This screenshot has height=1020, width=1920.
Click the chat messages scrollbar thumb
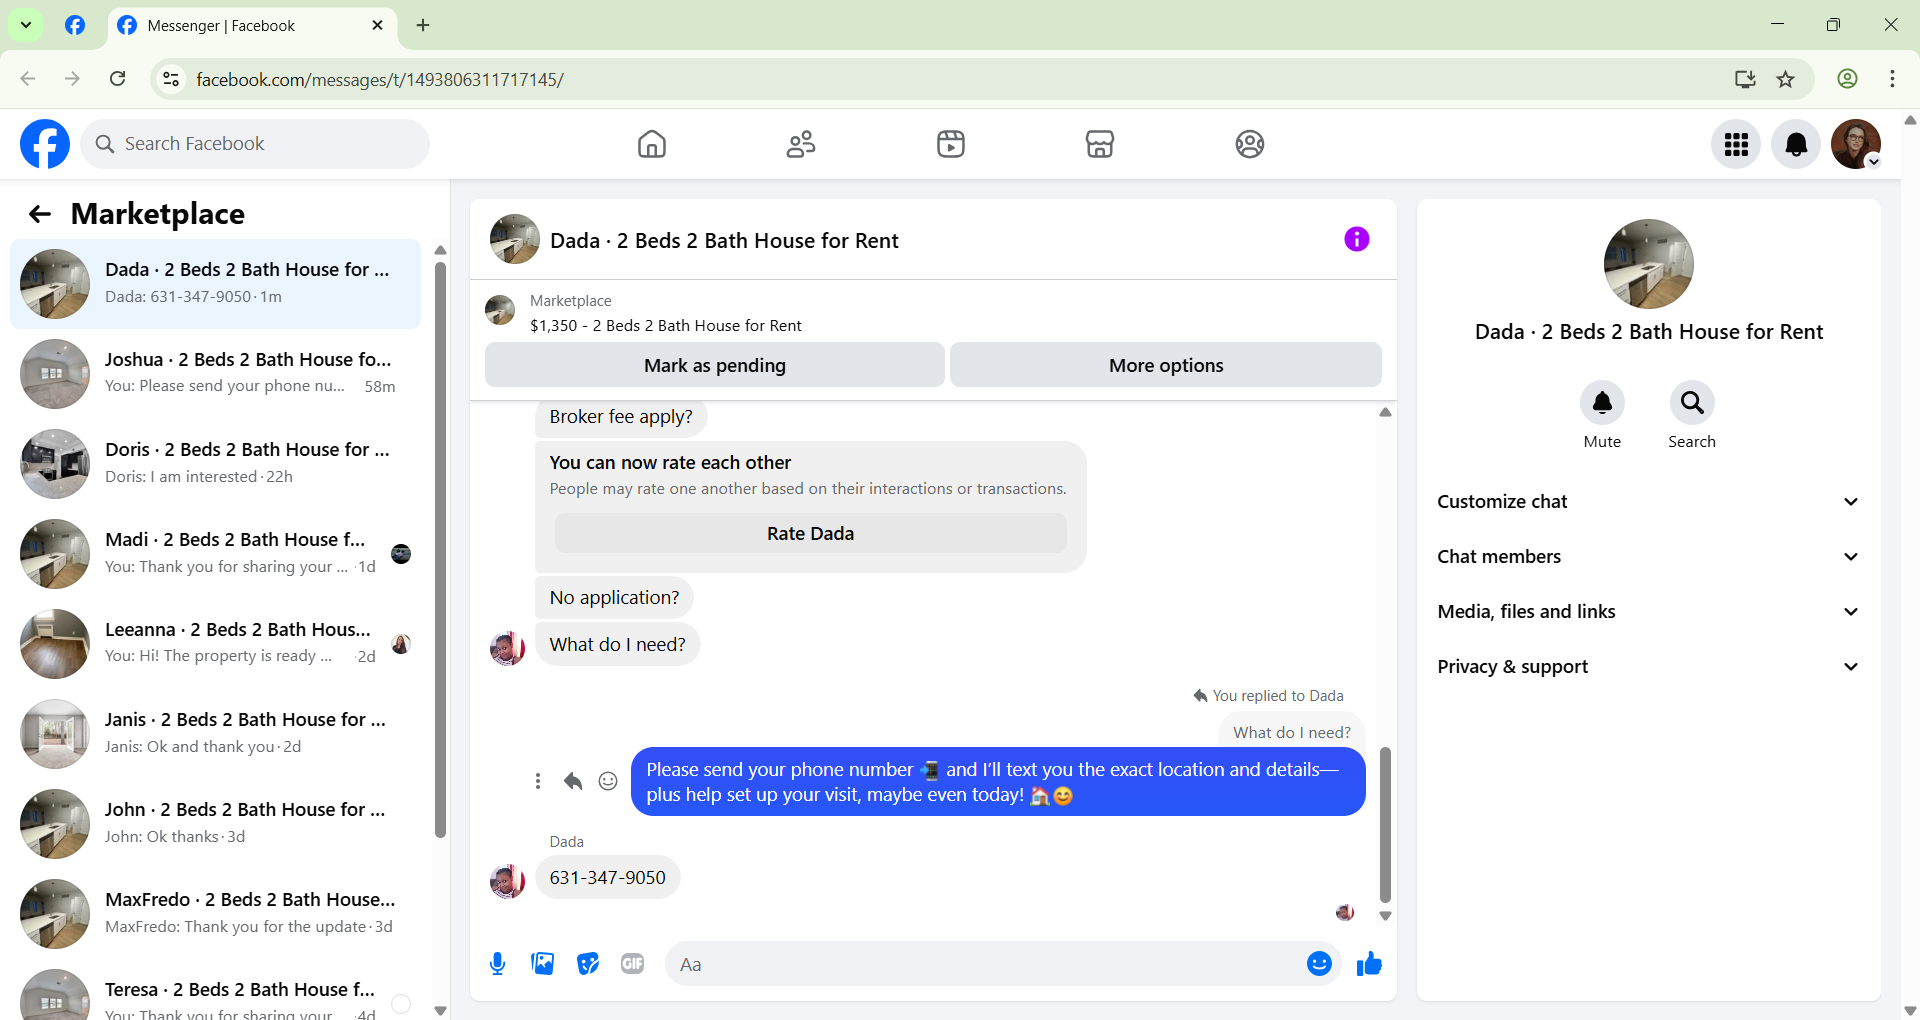[x=1385, y=825]
